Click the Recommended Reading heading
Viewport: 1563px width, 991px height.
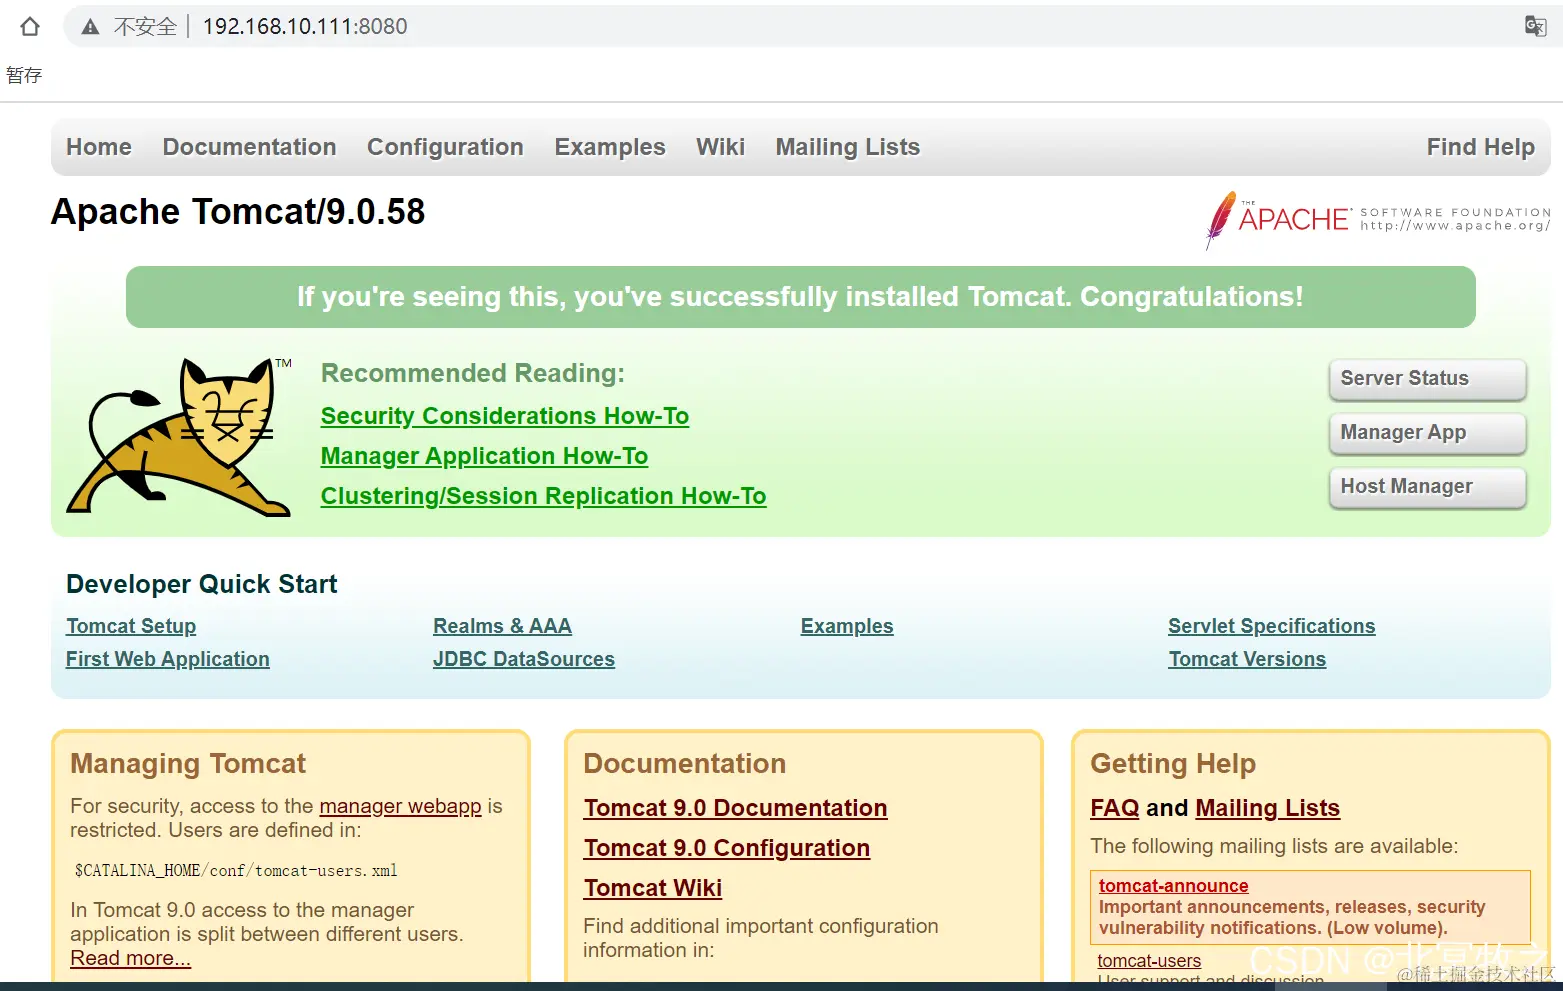(472, 373)
